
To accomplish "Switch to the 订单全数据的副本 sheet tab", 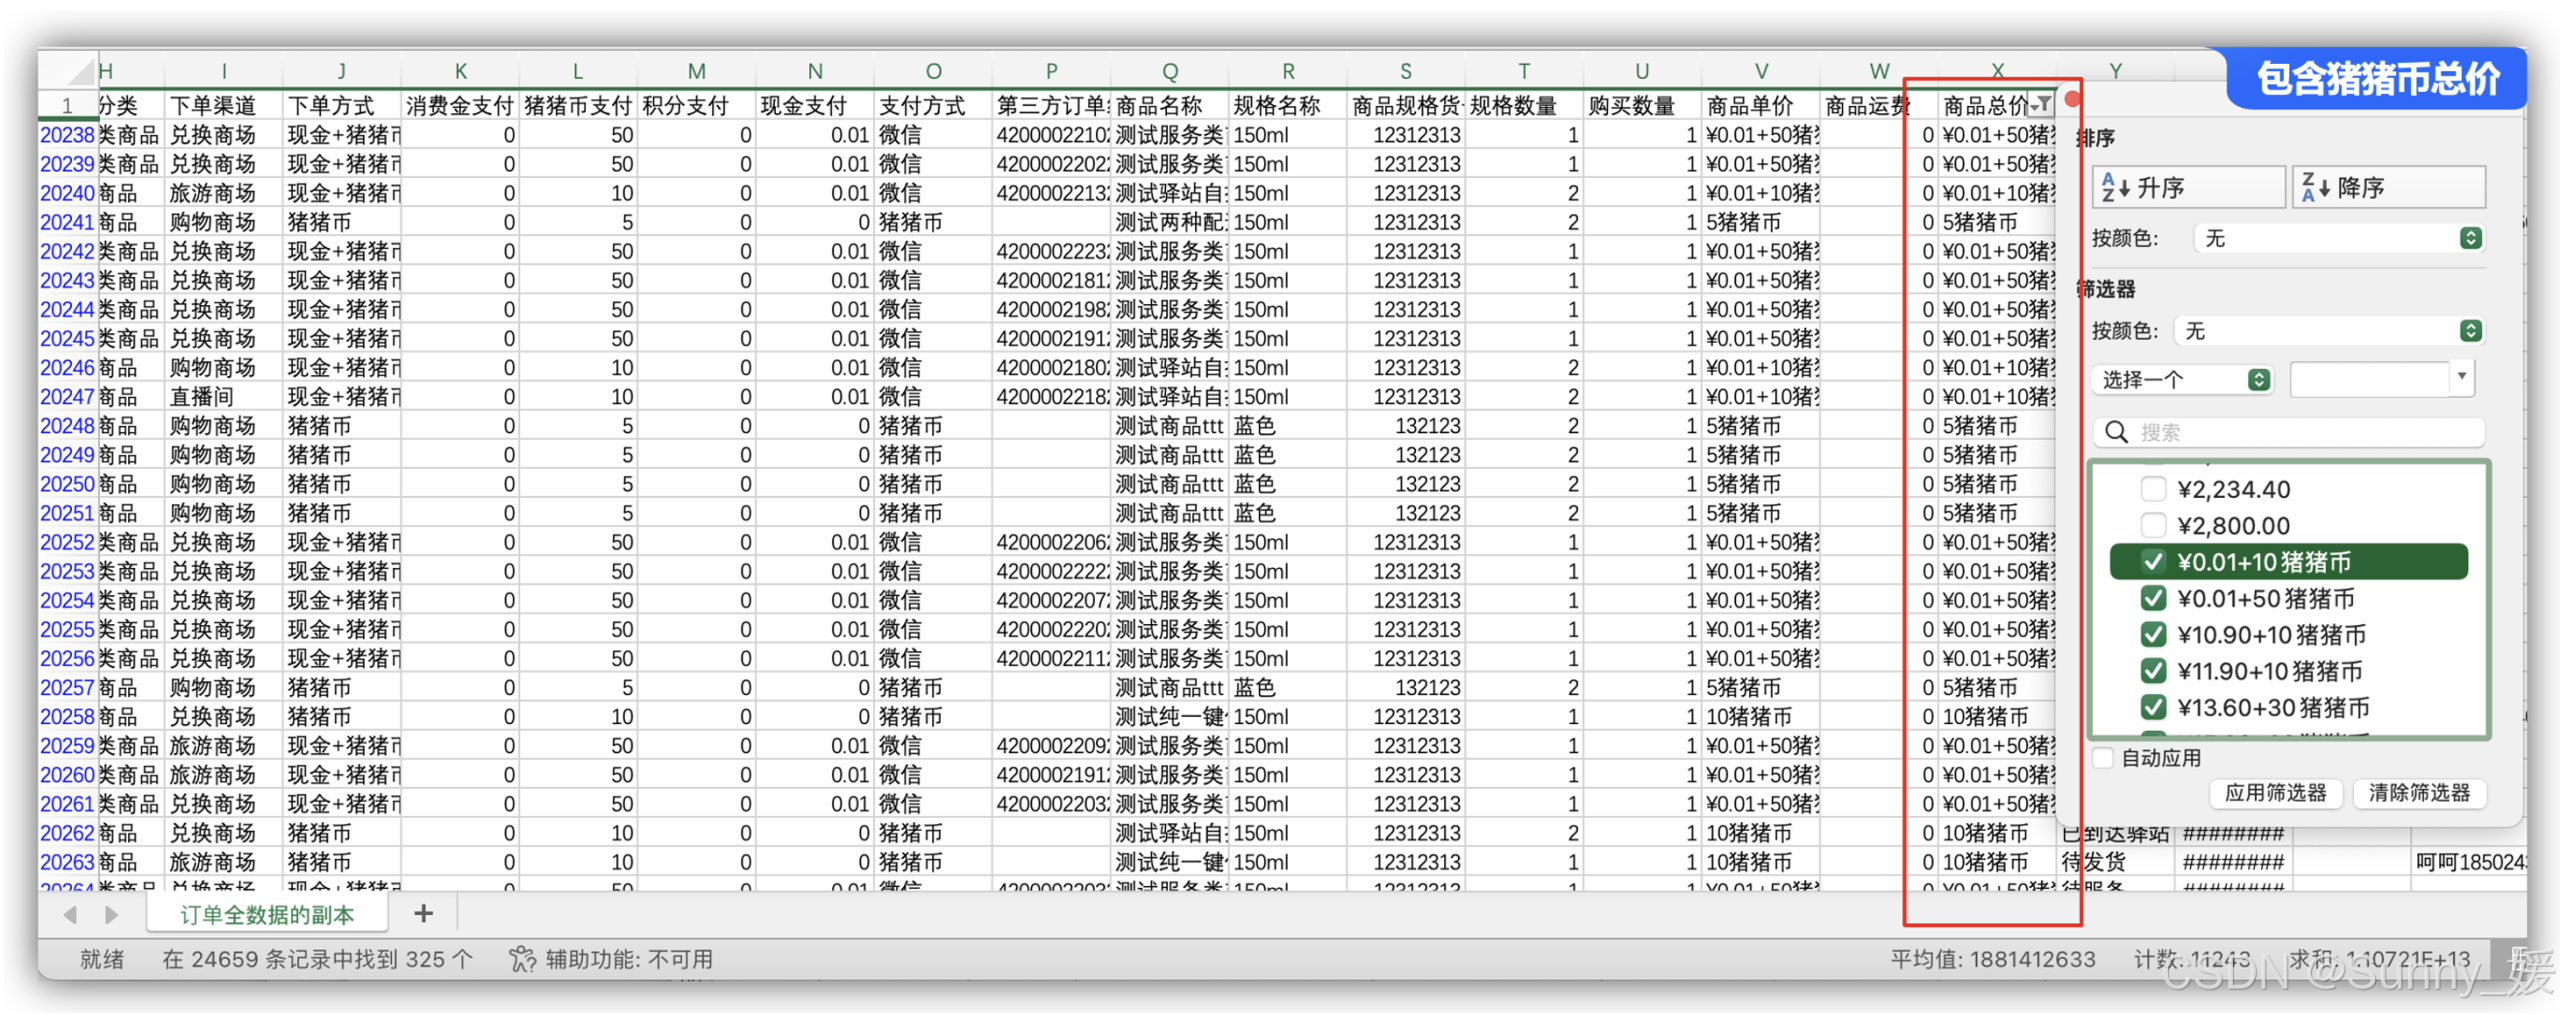I will pyautogui.click(x=266, y=914).
